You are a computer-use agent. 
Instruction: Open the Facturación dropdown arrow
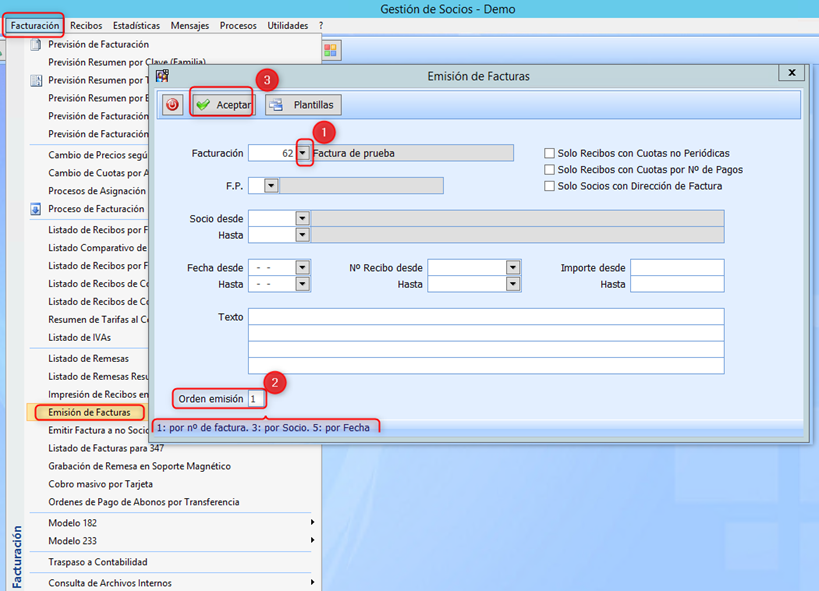coord(303,153)
